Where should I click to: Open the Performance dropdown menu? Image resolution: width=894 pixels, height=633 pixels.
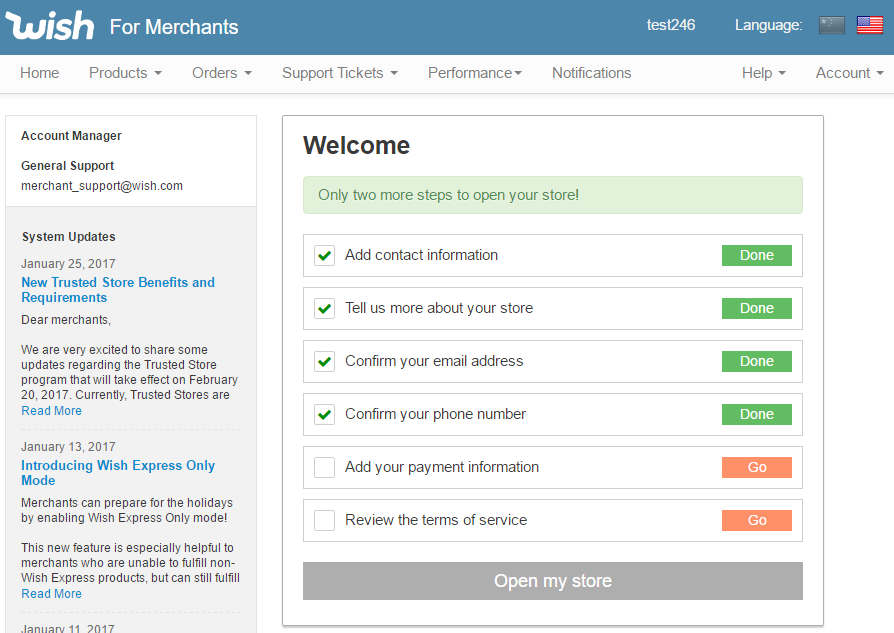[x=474, y=73]
